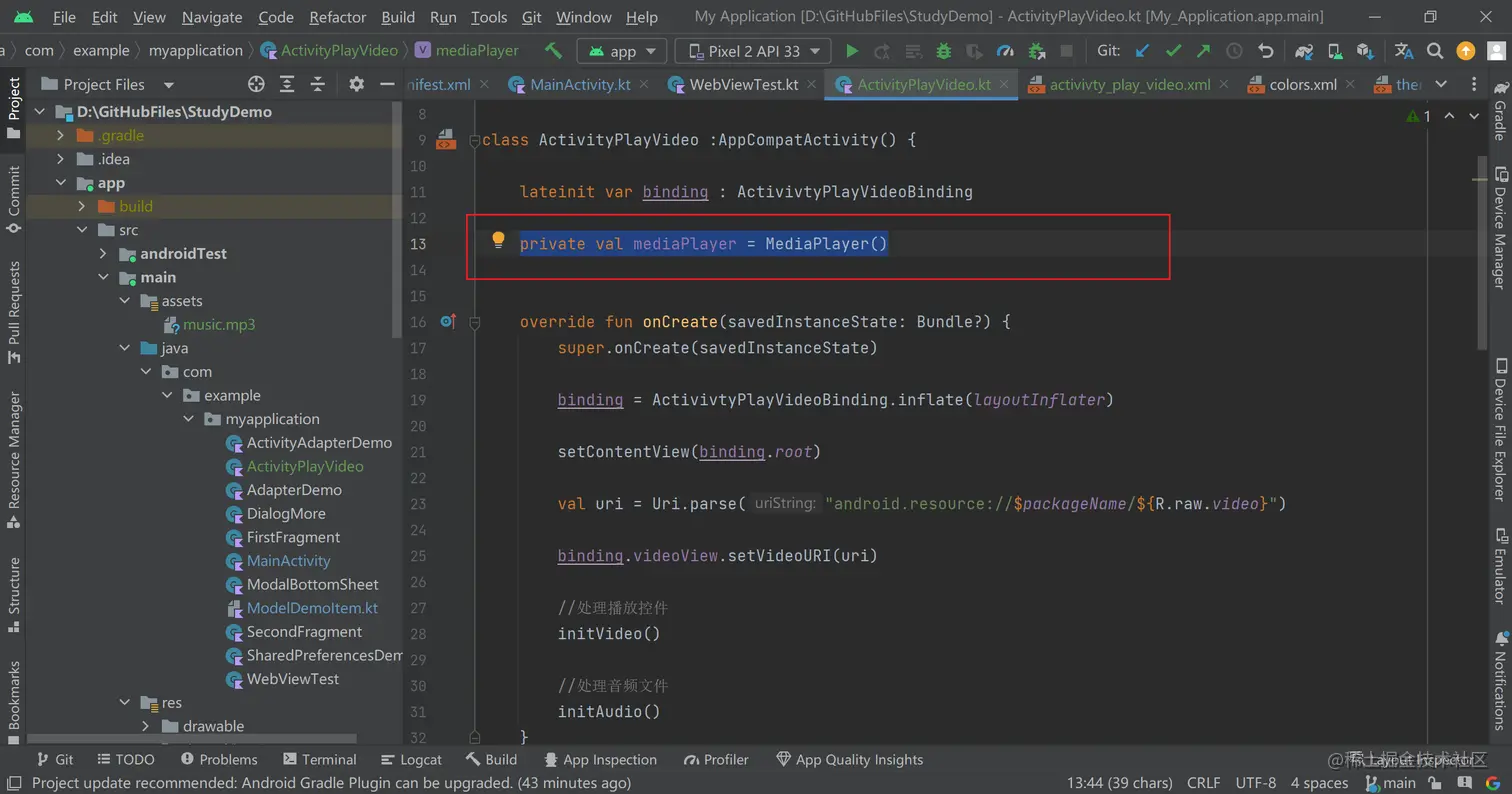Screen dimensions: 1512x794
Task: Click the override gutter icon on line 16
Action: (x=448, y=321)
